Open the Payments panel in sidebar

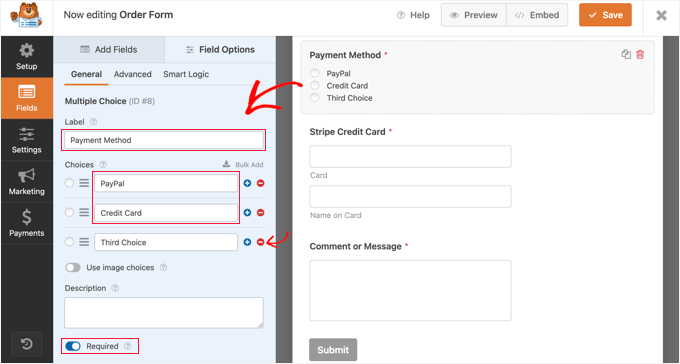[x=26, y=223]
